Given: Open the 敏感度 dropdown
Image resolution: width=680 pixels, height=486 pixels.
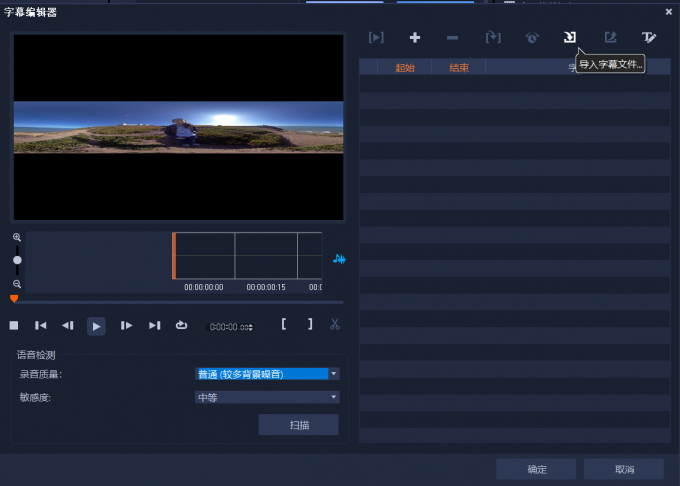Looking at the screenshot, I should pos(334,397).
